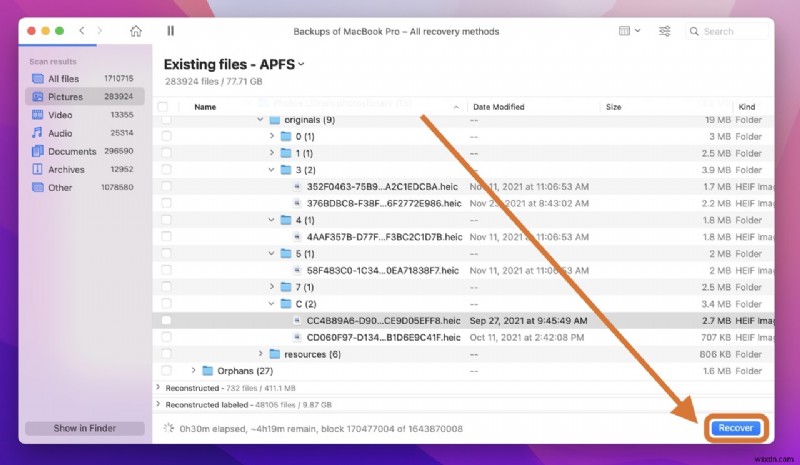
Task: Check the box for 4AAF357B heic file
Action: 166,237
